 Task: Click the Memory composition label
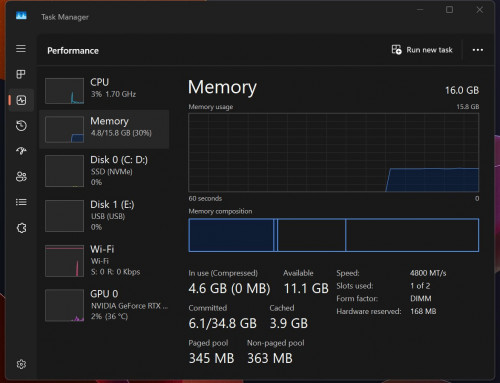click(220, 211)
